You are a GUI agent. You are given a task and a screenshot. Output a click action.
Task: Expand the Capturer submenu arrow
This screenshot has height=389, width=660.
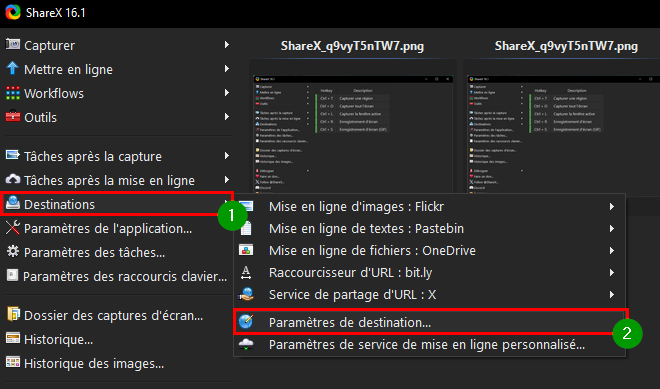click(227, 44)
